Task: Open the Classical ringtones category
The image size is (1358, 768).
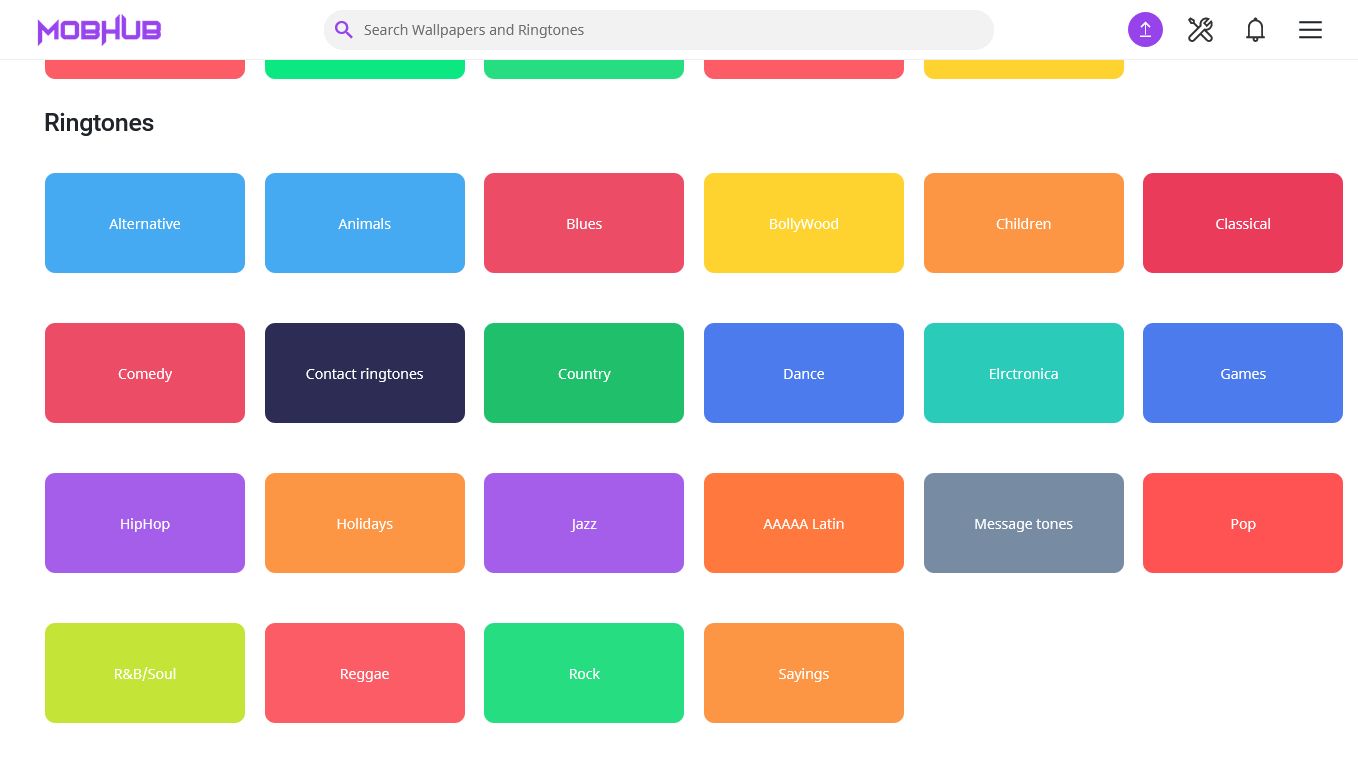Action: tap(1243, 223)
